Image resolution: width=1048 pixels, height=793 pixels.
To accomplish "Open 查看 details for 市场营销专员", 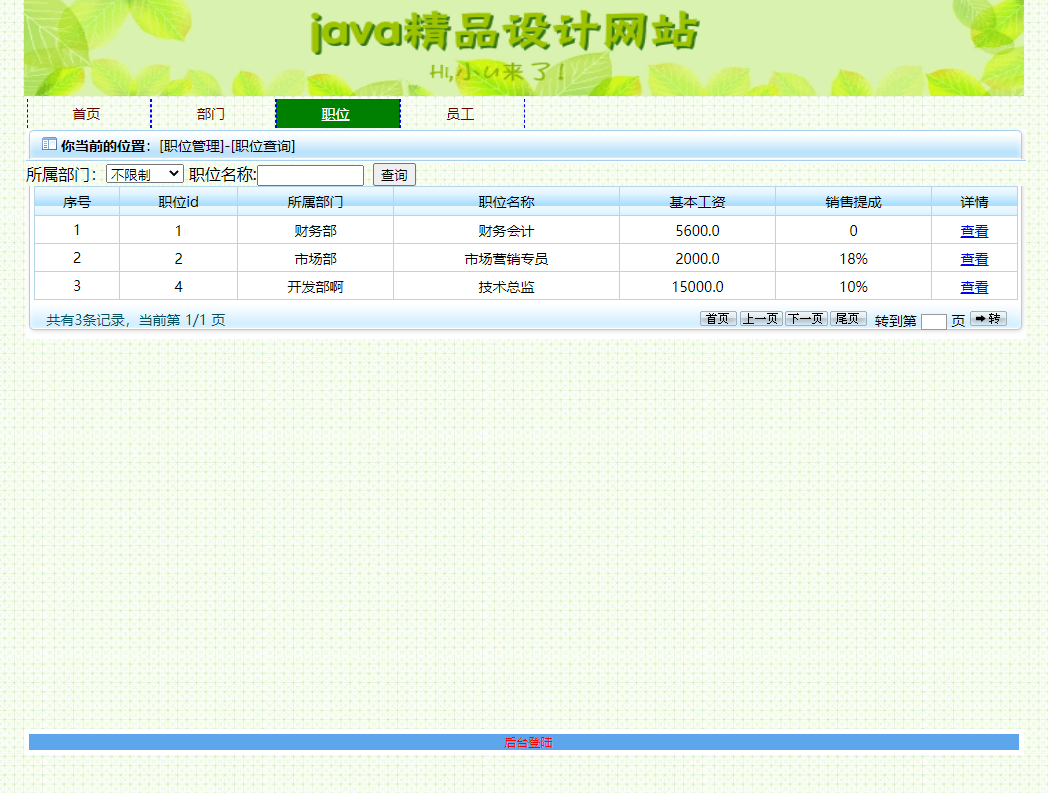I will (973, 258).
